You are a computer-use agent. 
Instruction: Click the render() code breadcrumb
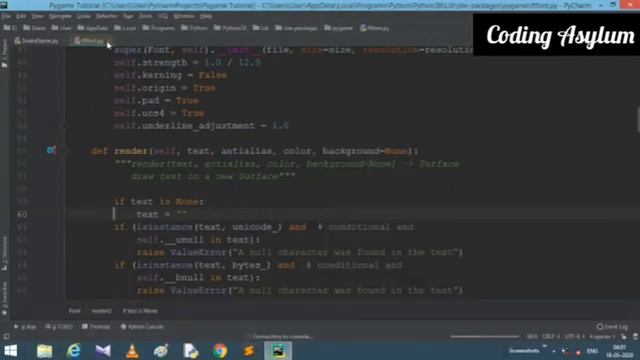(101, 311)
